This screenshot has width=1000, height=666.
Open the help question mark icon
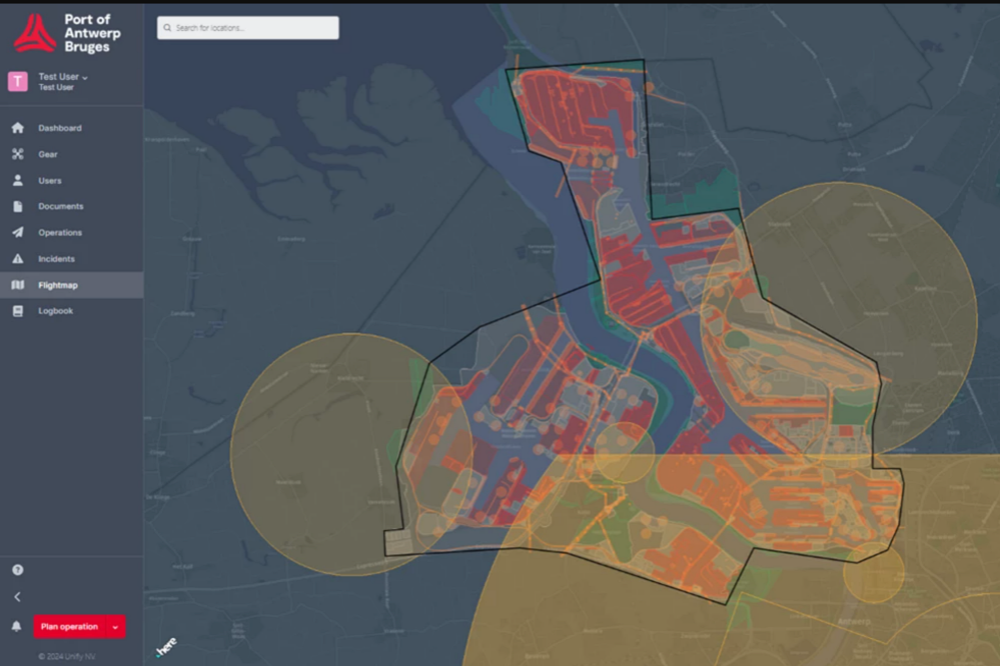[x=17, y=570]
